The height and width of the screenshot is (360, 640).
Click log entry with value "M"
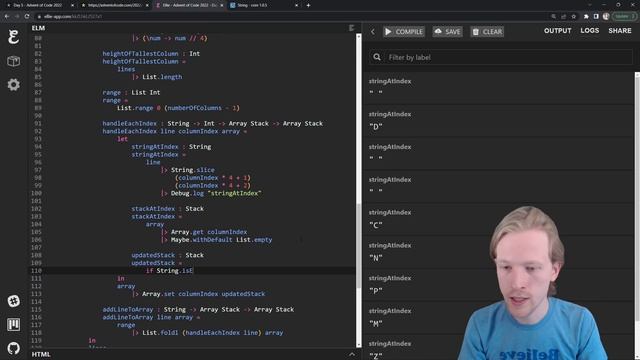pyautogui.click(x=500, y=317)
